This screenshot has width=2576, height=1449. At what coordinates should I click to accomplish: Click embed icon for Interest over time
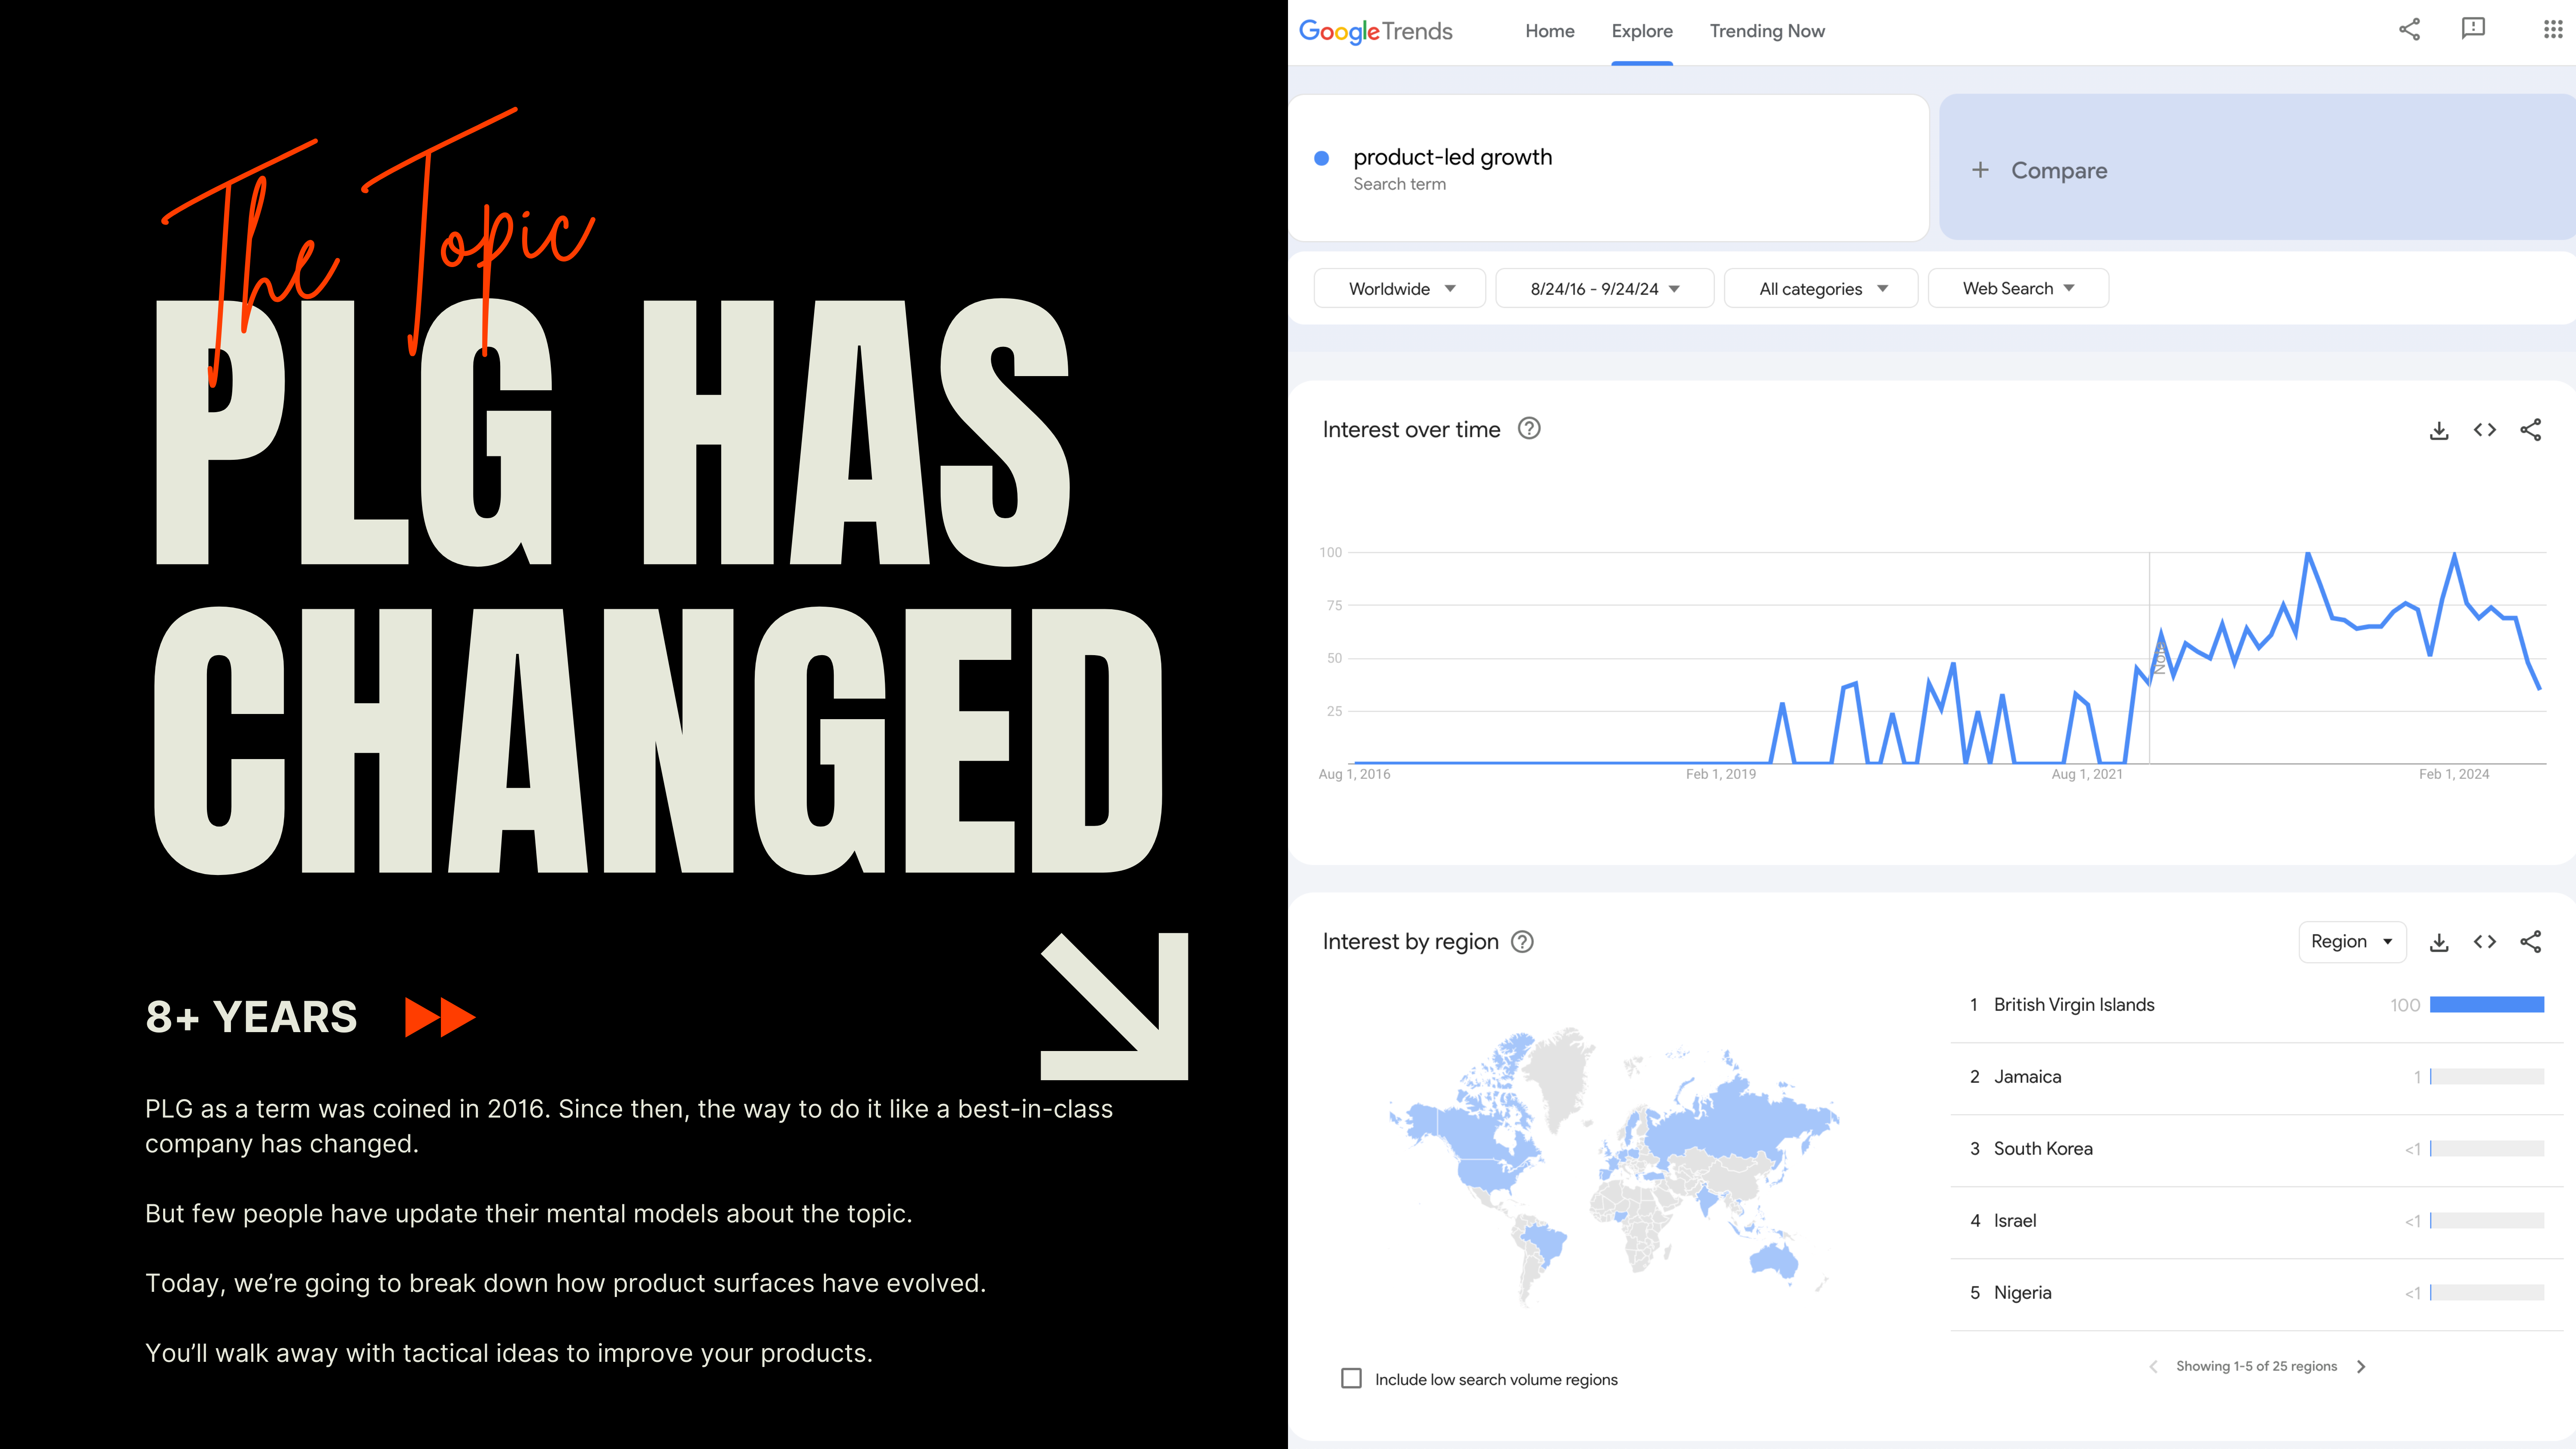[x=2485, y=430]
